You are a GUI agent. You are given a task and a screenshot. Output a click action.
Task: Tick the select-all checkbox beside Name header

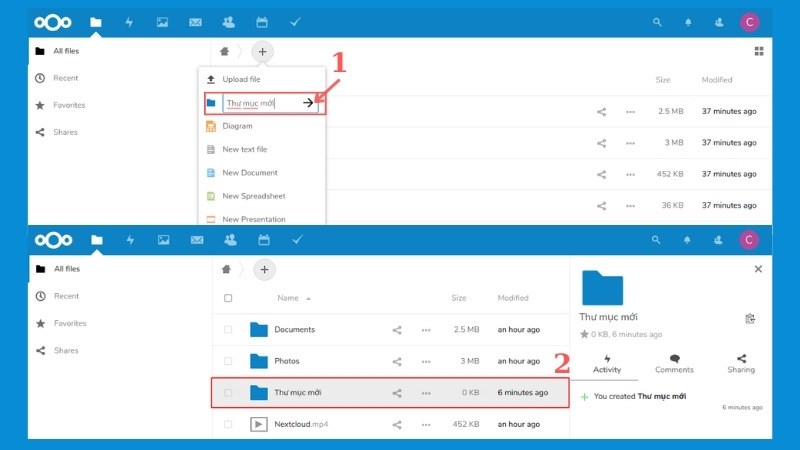(x=228, y=298)
